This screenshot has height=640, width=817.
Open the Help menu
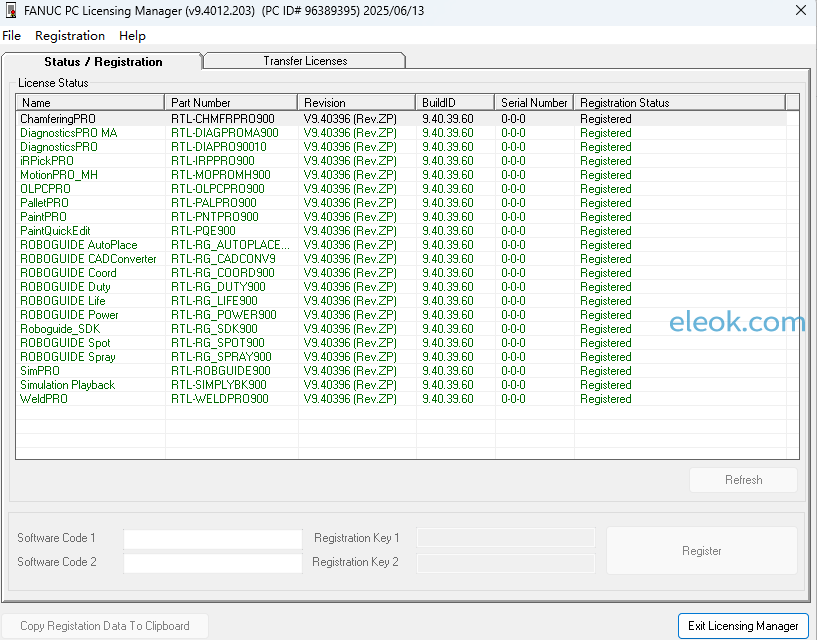pos(132,36)
